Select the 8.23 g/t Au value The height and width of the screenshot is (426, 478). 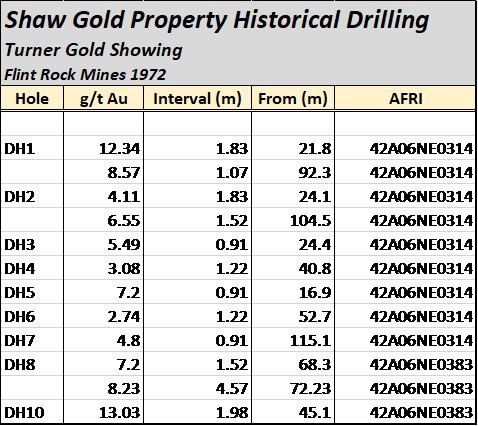click(x=124, y=389)
